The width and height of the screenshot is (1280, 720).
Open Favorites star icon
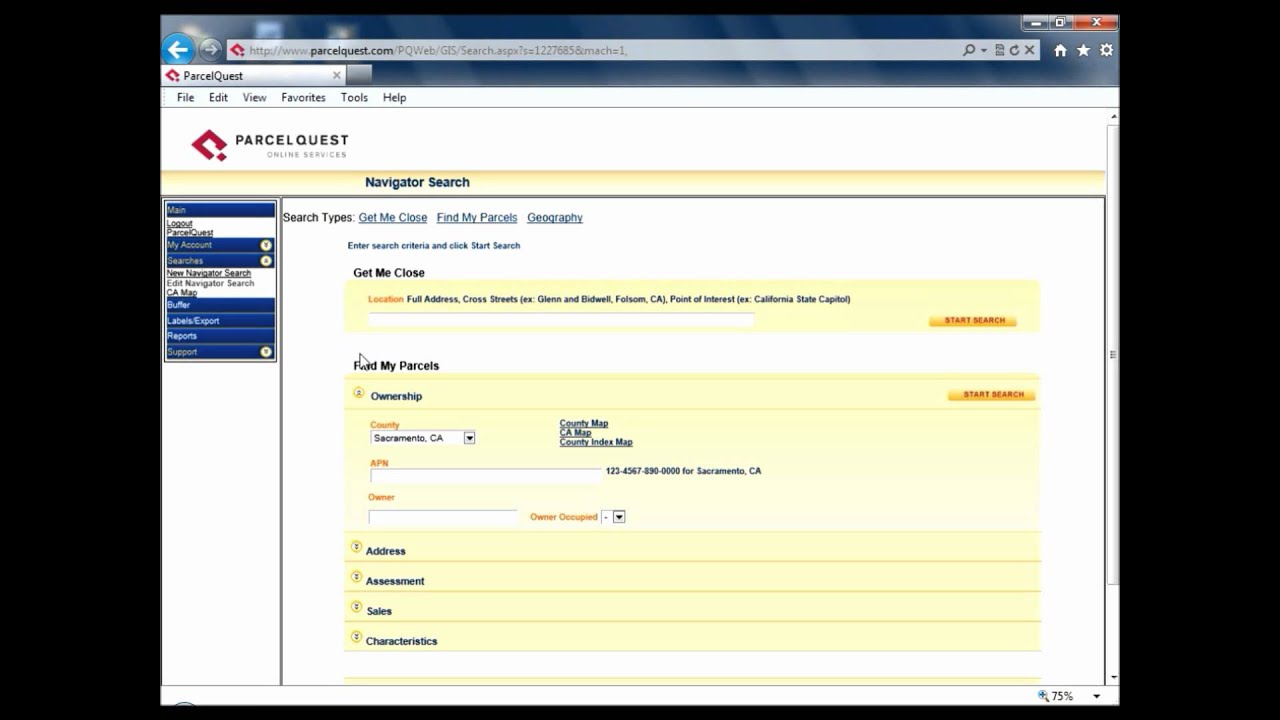(1083, 50)
